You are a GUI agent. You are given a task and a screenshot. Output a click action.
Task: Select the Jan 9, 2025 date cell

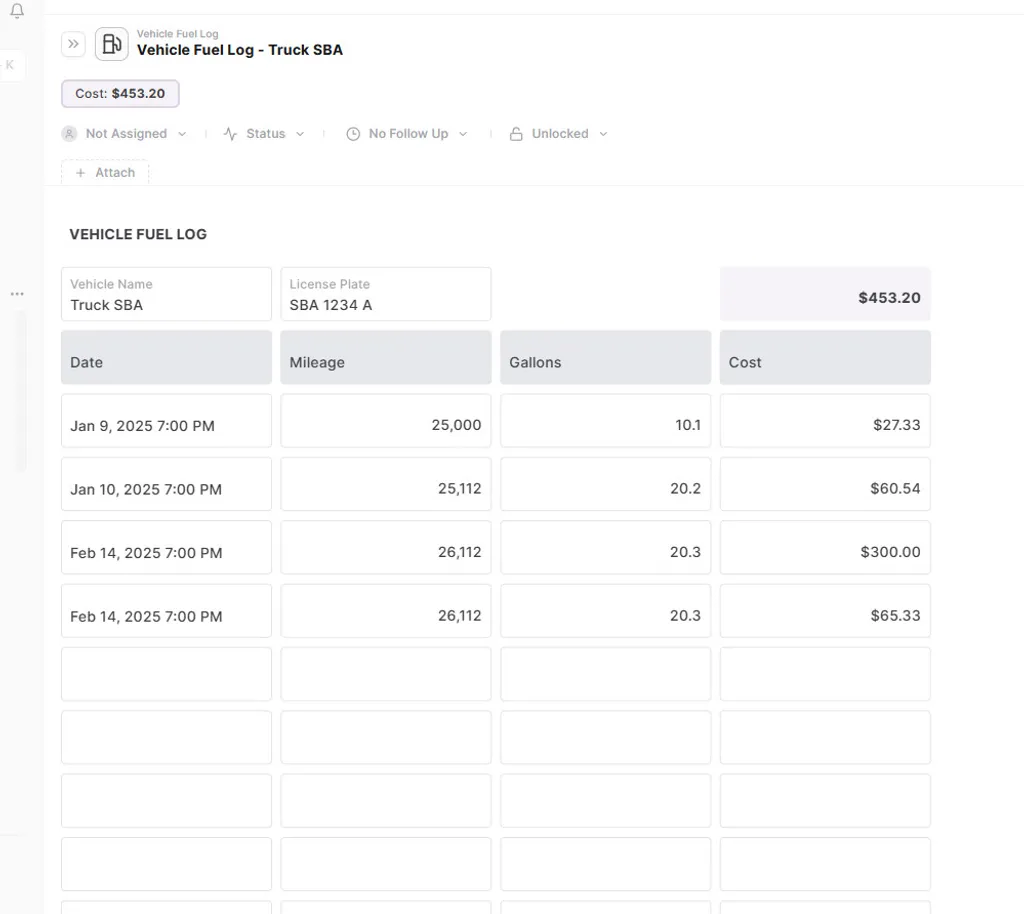(x=166, y=425)
